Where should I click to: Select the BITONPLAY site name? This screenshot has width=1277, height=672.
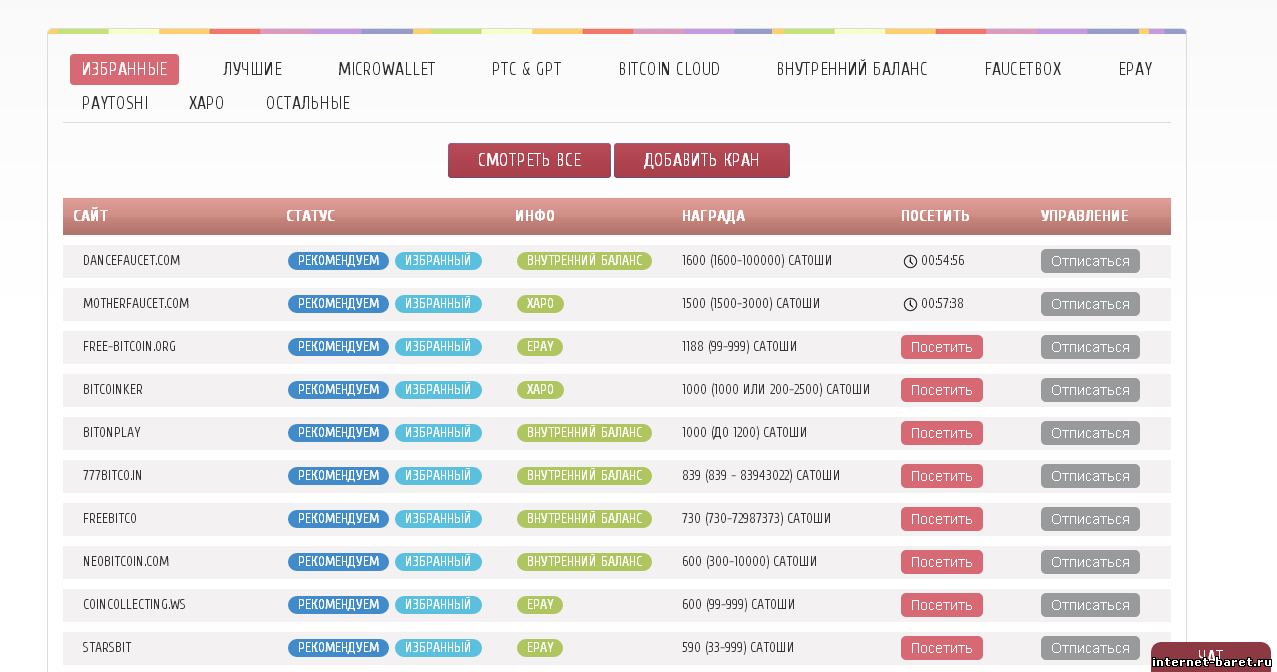pyautogui.click(x=111, y=433)
